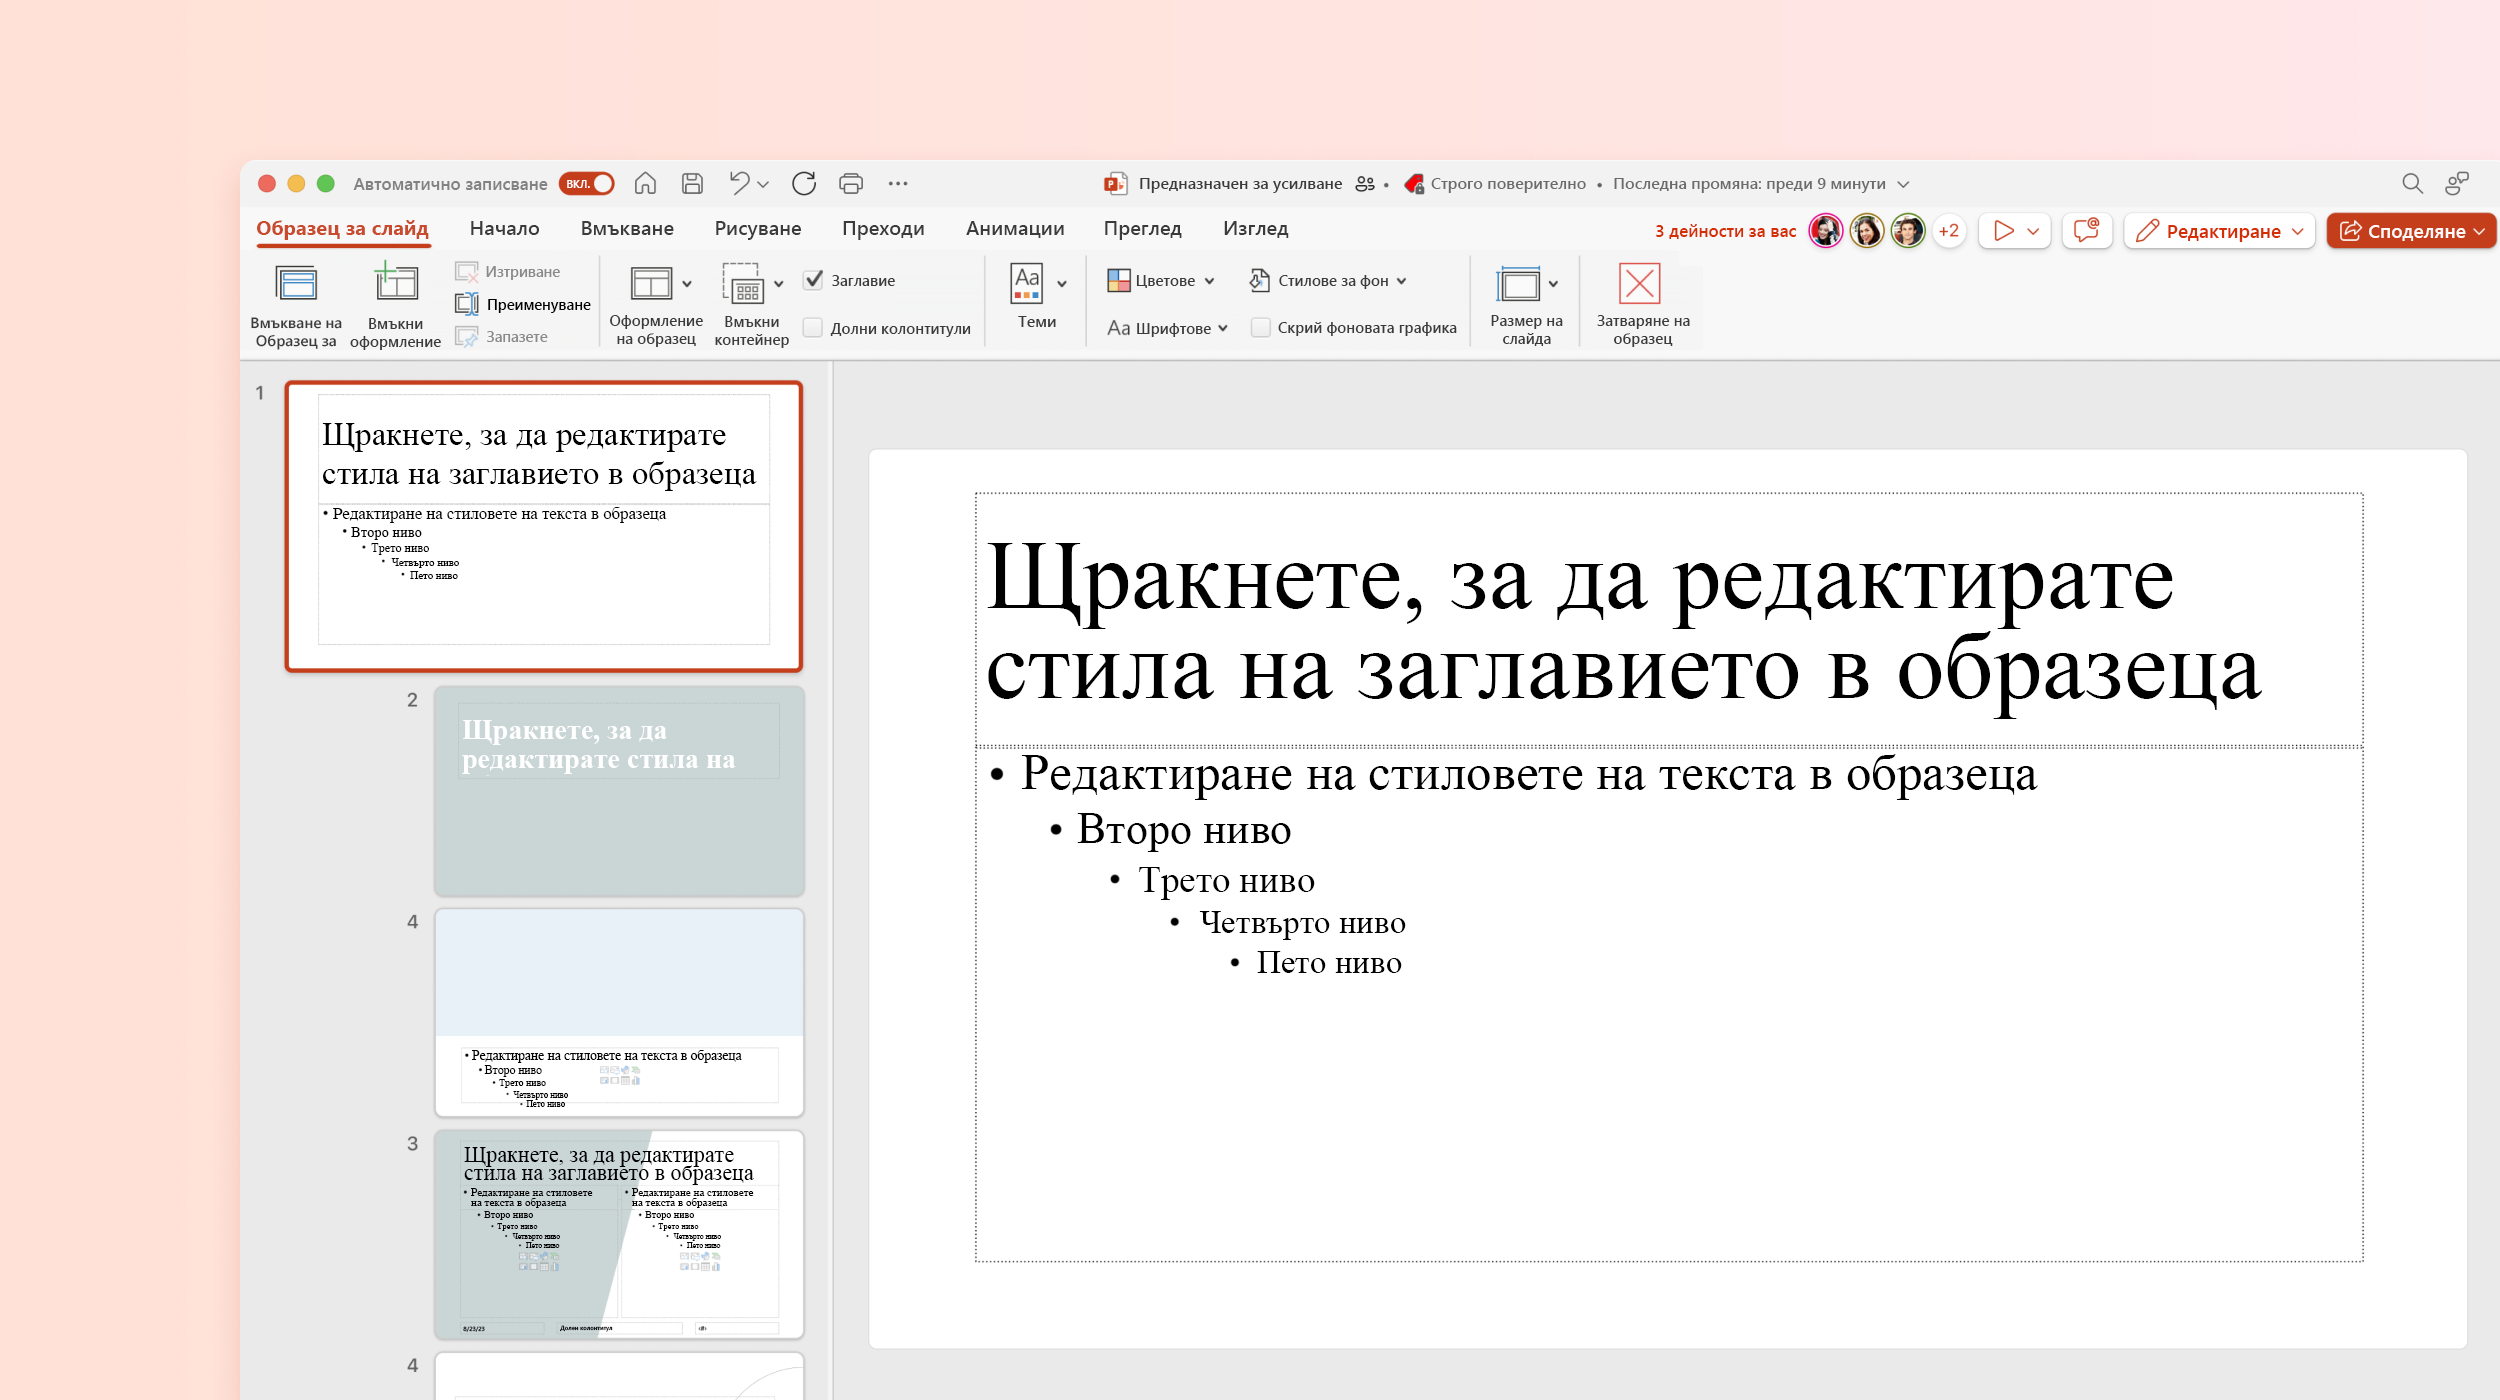Image resolution: width=2500 pixels, height=1400 pixels.
Task: Expand the slideshow play options arrow
Action: click(2033, 231)
